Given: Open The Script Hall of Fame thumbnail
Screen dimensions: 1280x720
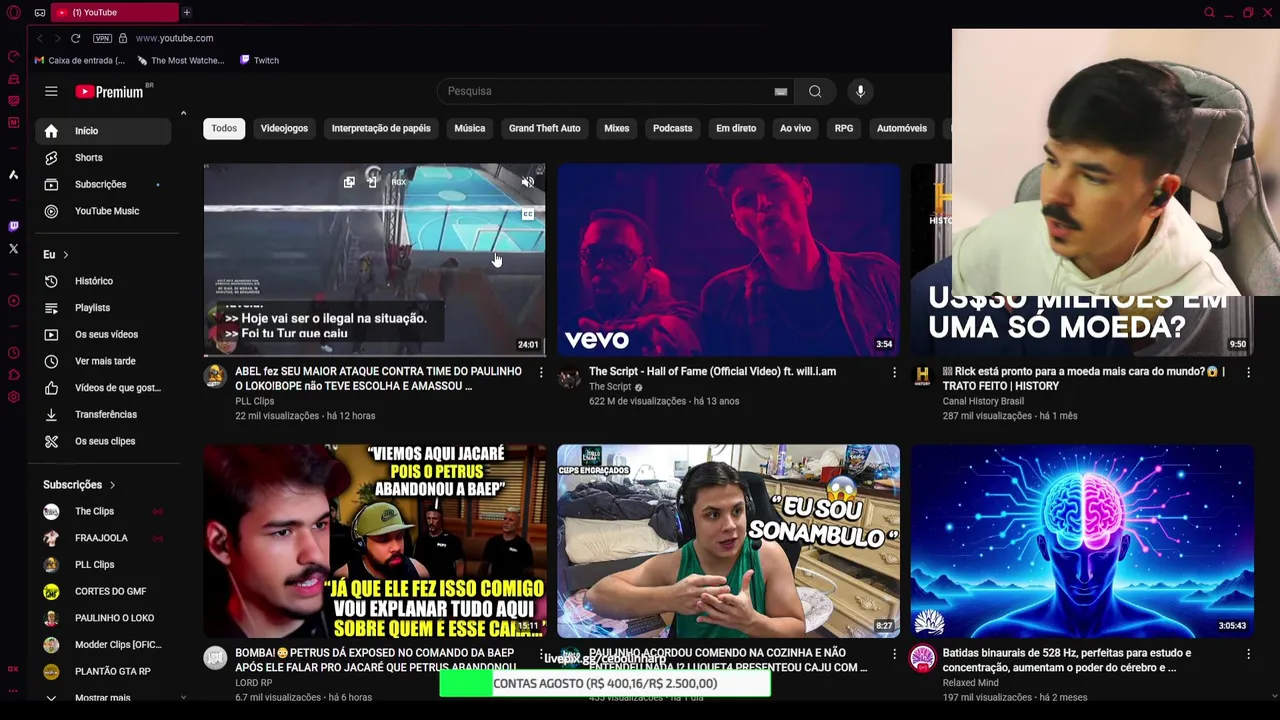Looking at the screenshot, I should coord(728,259).
